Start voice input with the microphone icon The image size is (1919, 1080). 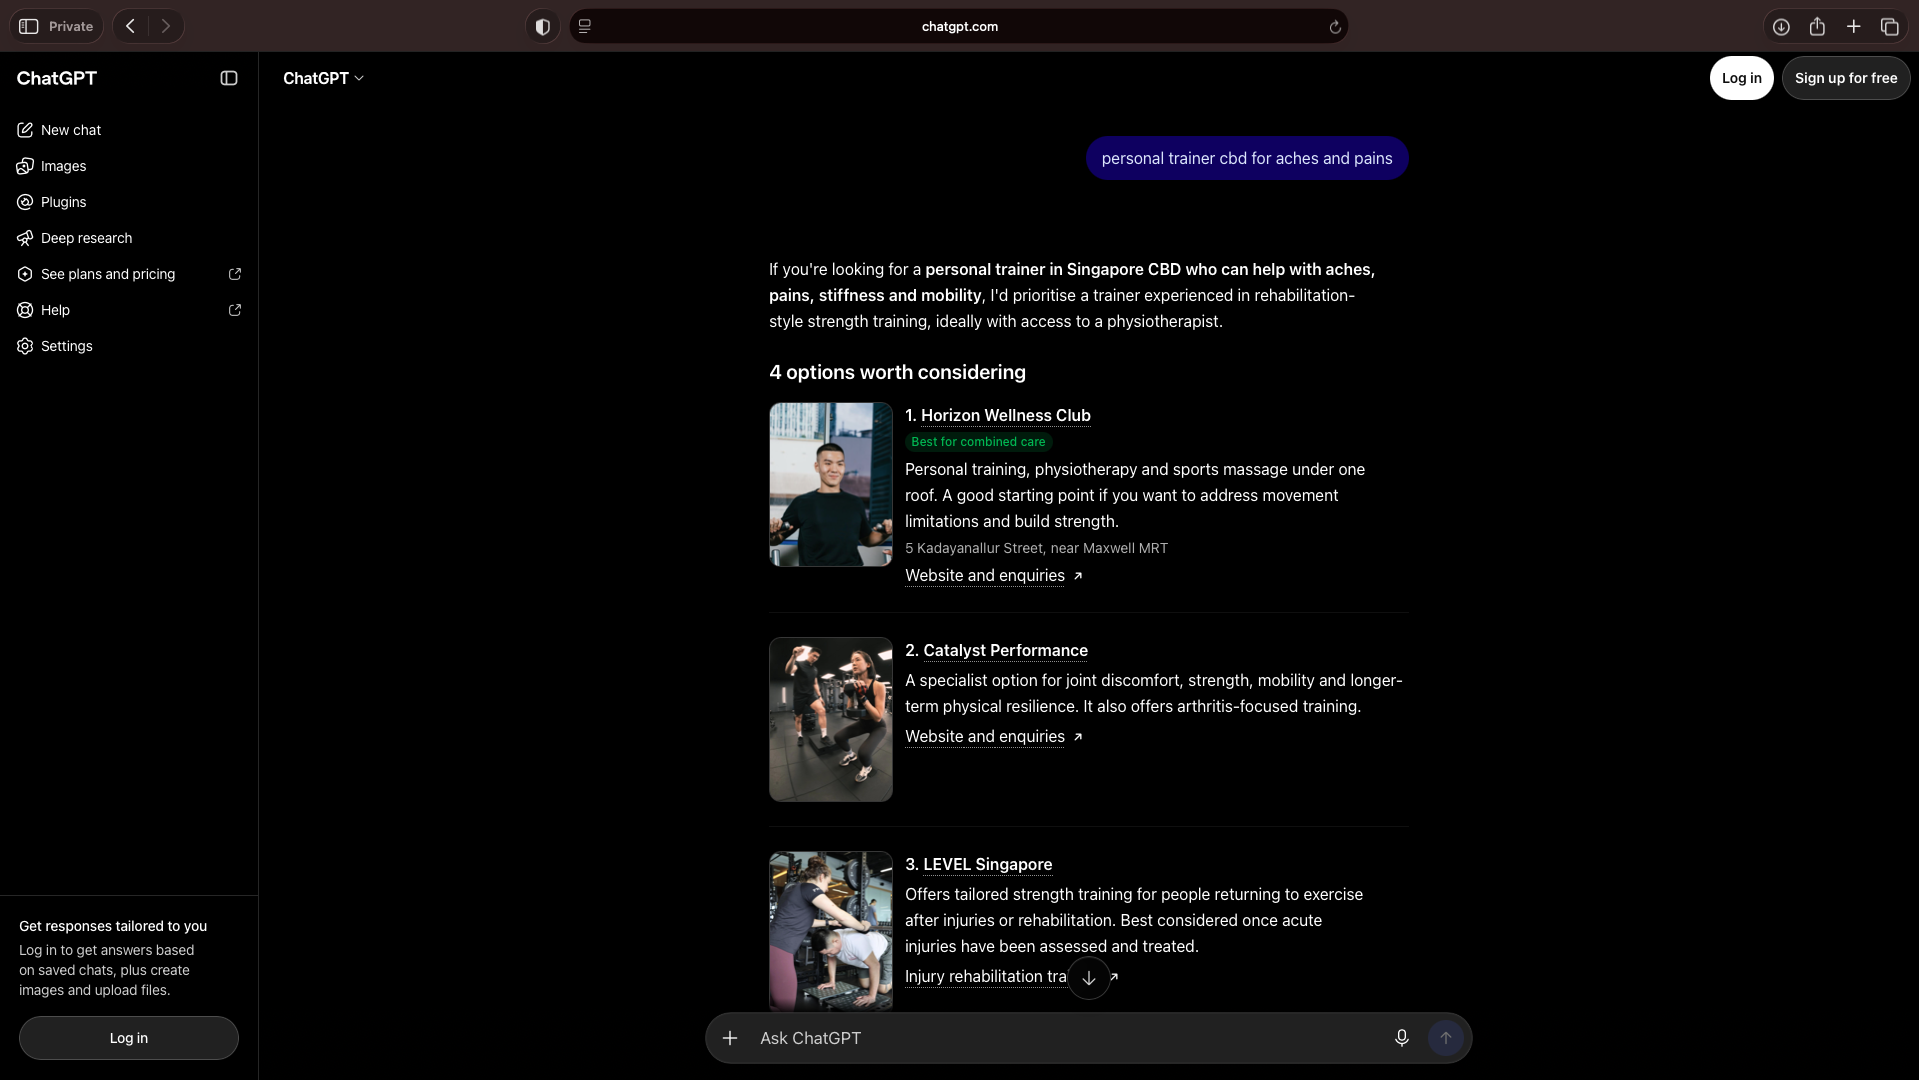pyautogui.click(x=1401, y=1038)
